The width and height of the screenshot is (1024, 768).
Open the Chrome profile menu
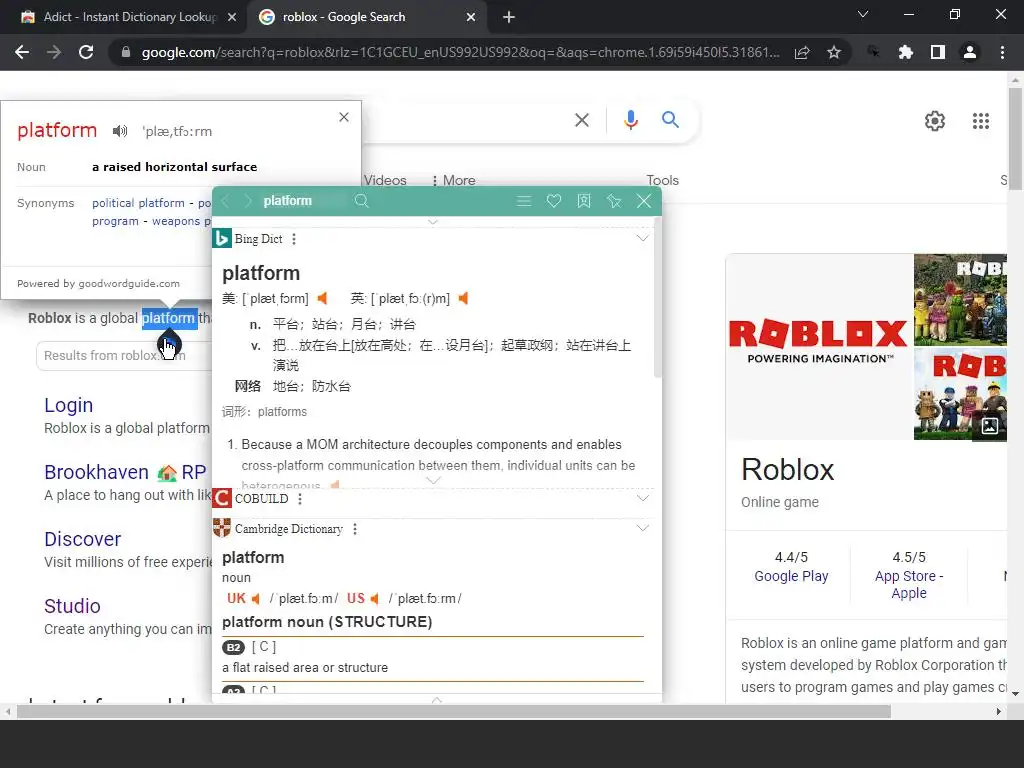(x=970, y=52)
